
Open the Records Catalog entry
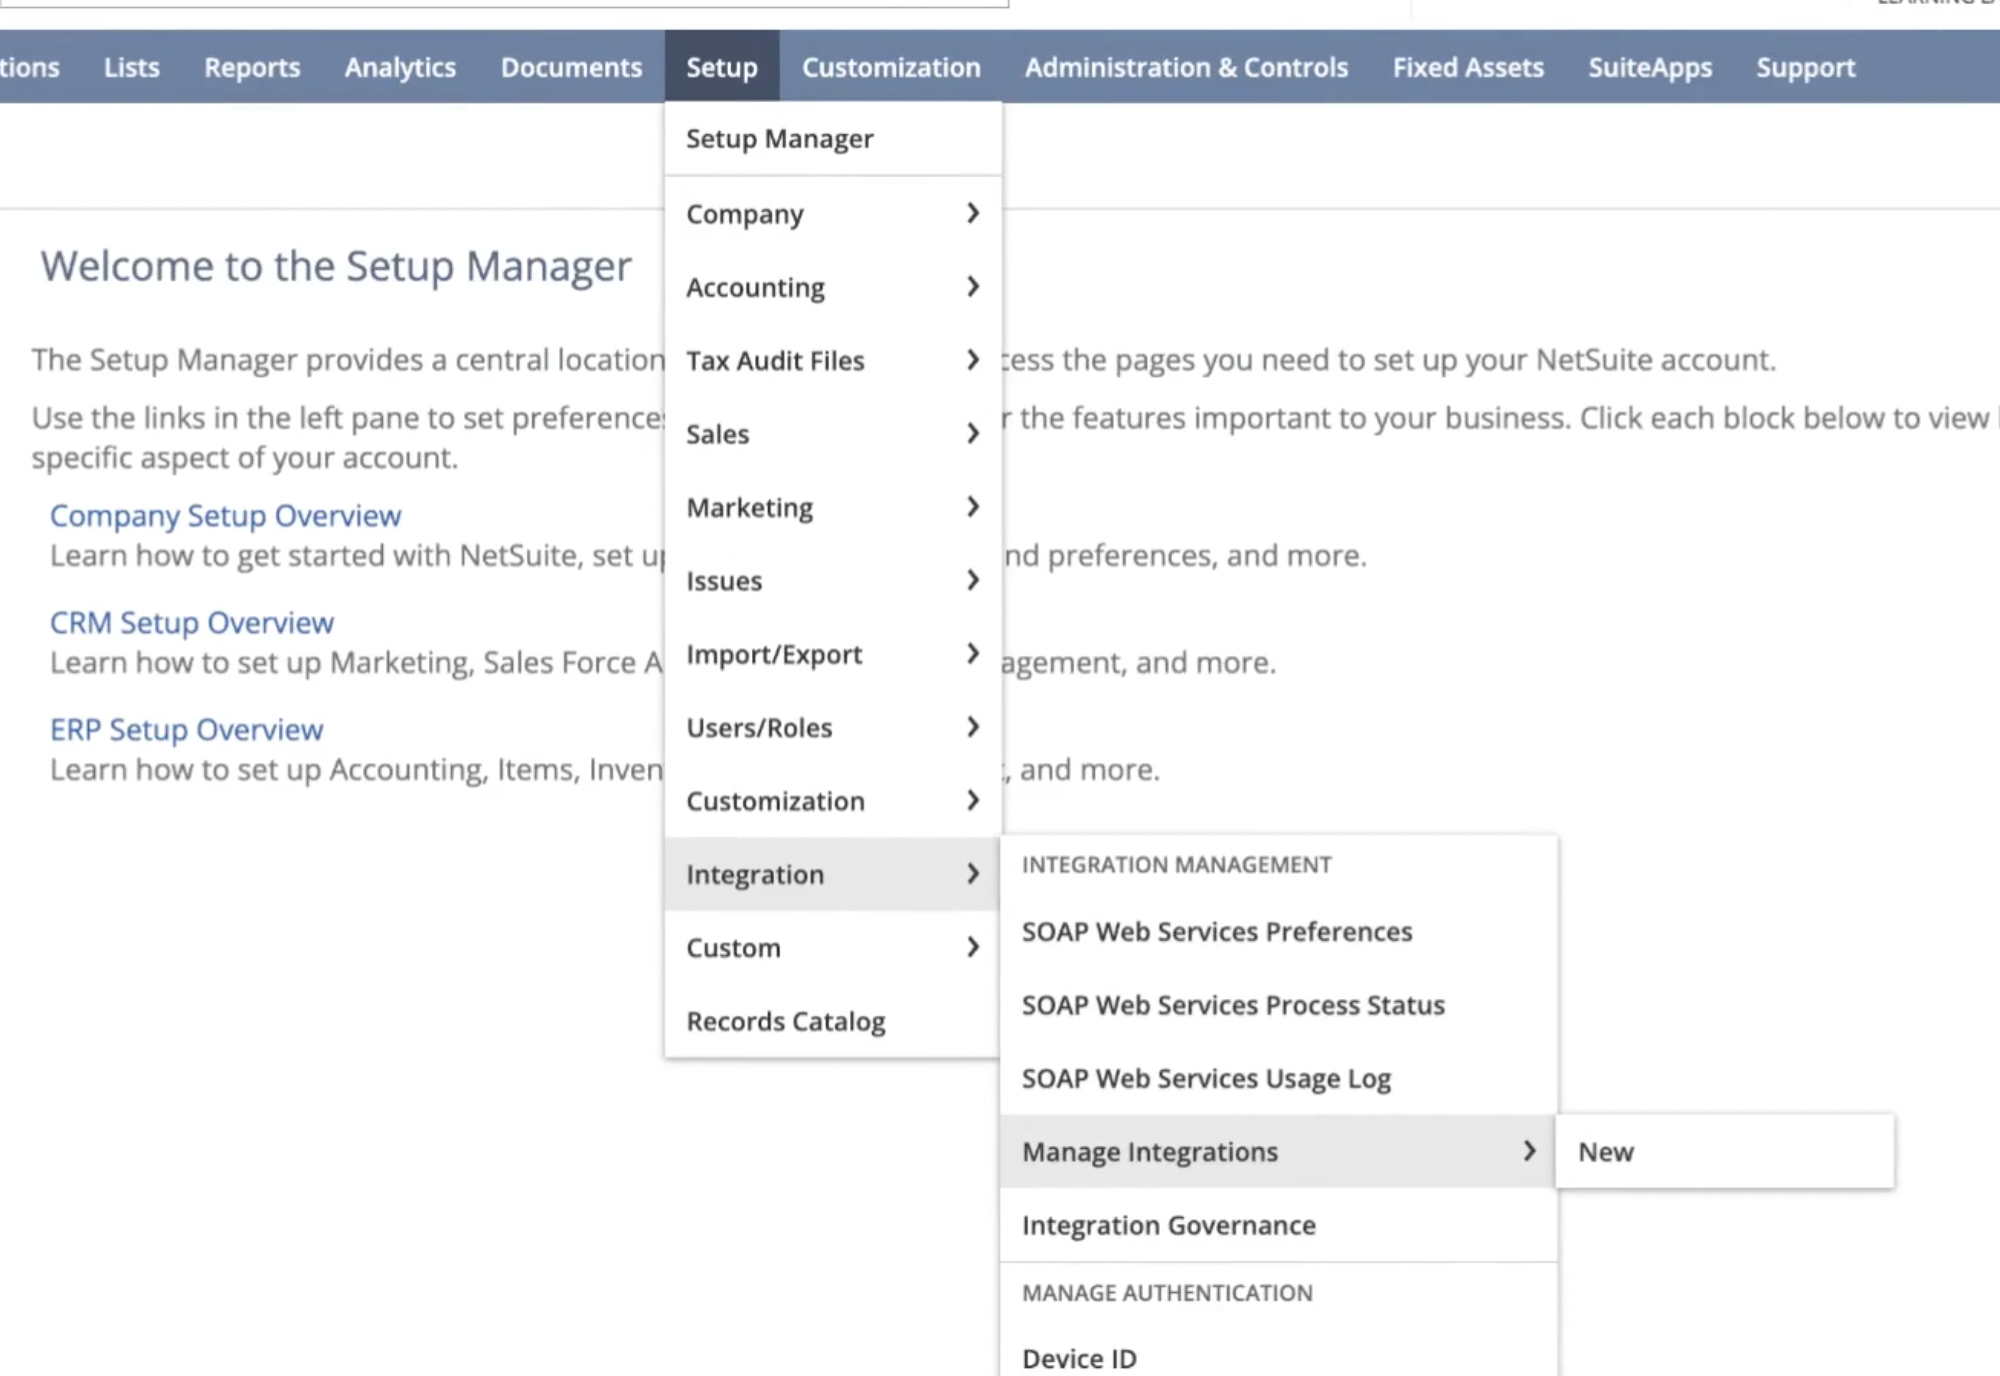point(785,1022)
